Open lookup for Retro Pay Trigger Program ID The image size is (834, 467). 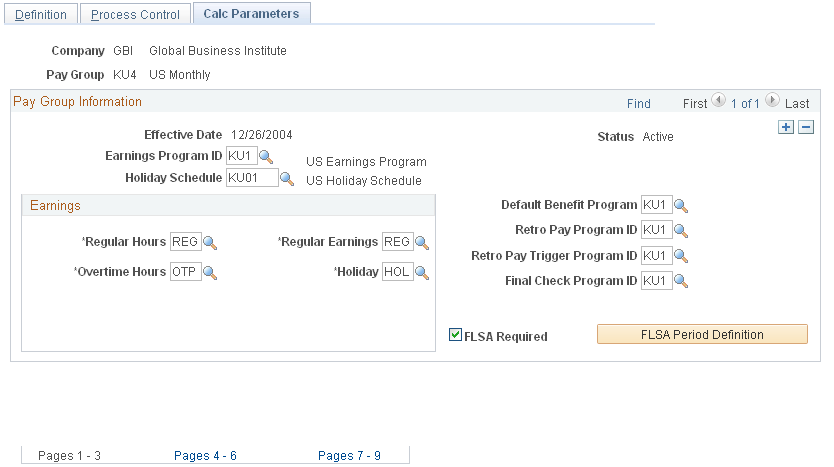(x=681, y=256)
